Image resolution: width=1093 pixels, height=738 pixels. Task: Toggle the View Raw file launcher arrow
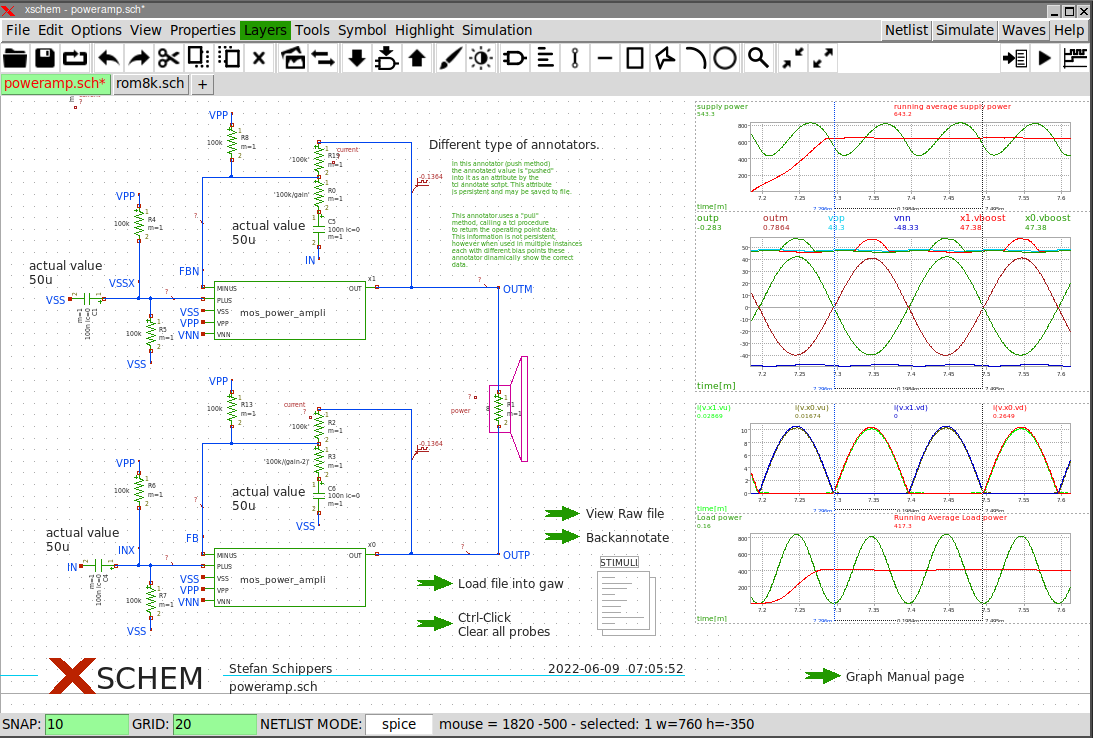(x=563, y=513)
